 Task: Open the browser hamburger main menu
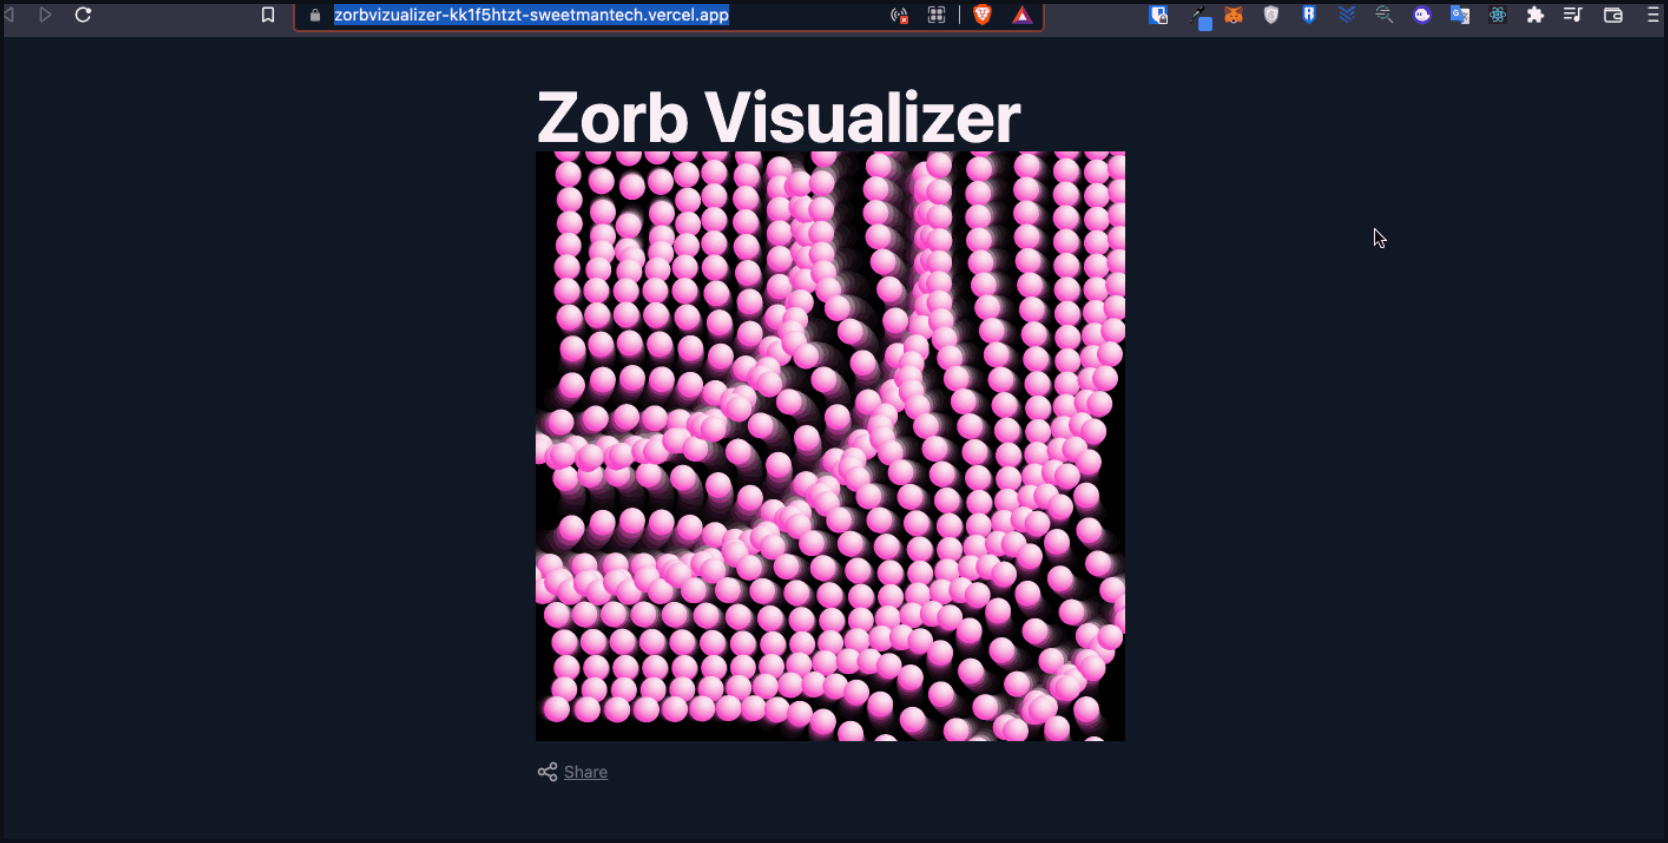pos(1653,15)
